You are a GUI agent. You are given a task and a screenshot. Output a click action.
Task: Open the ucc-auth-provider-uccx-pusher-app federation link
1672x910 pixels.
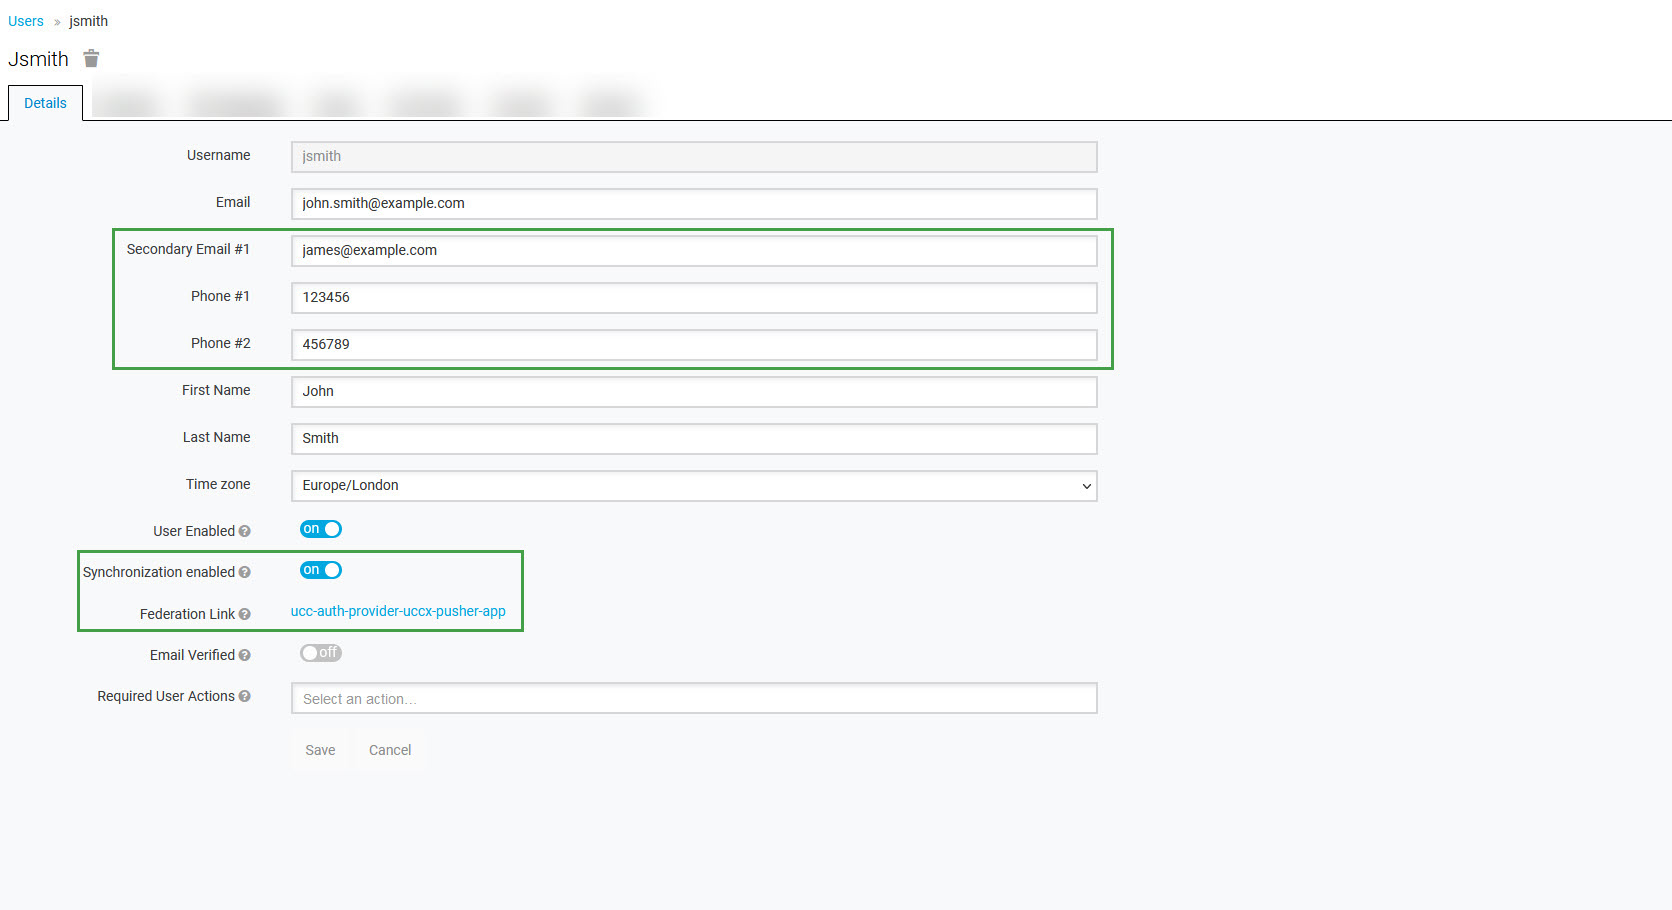tap(398, 611)
